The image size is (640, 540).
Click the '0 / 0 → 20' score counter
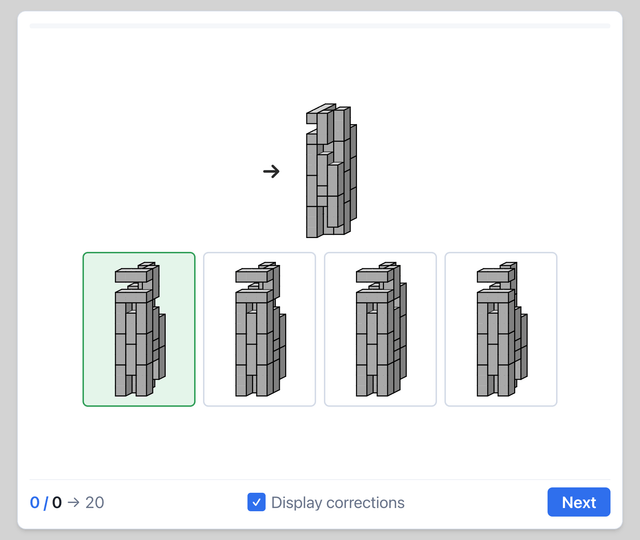(x=67, y=502)
